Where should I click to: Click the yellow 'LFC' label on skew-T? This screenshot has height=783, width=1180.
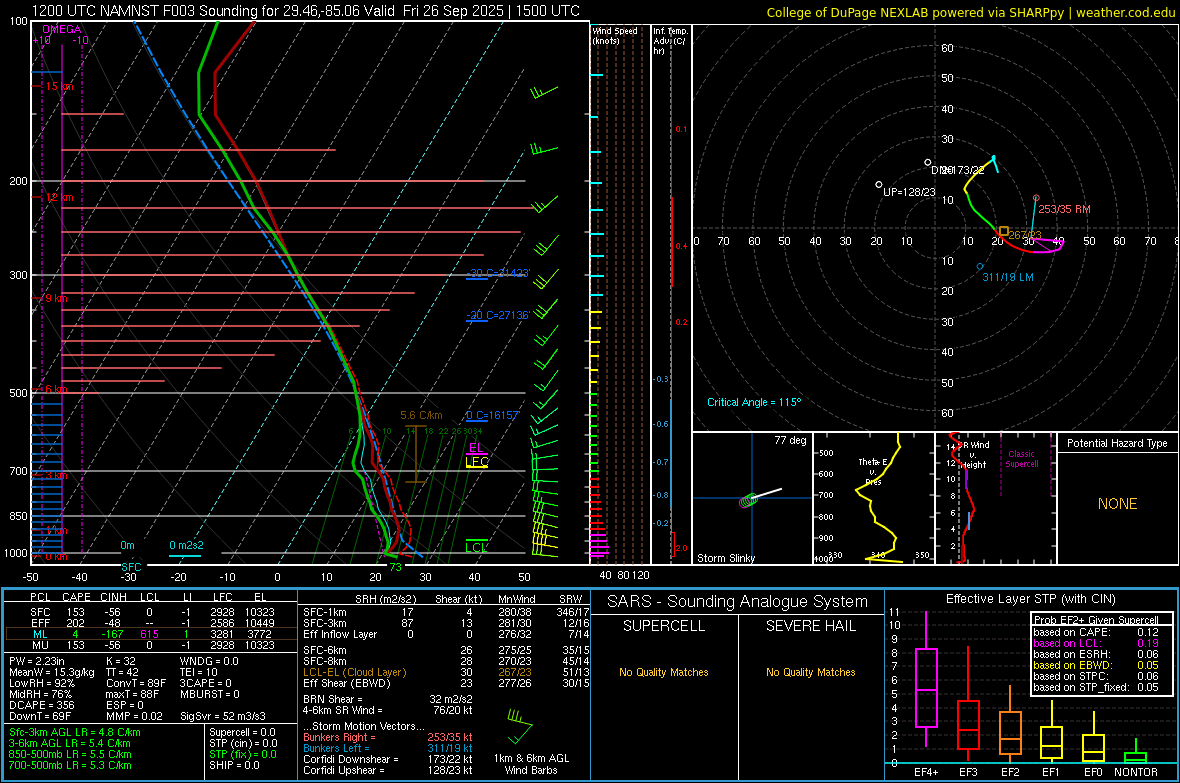(x=477, y=462)
